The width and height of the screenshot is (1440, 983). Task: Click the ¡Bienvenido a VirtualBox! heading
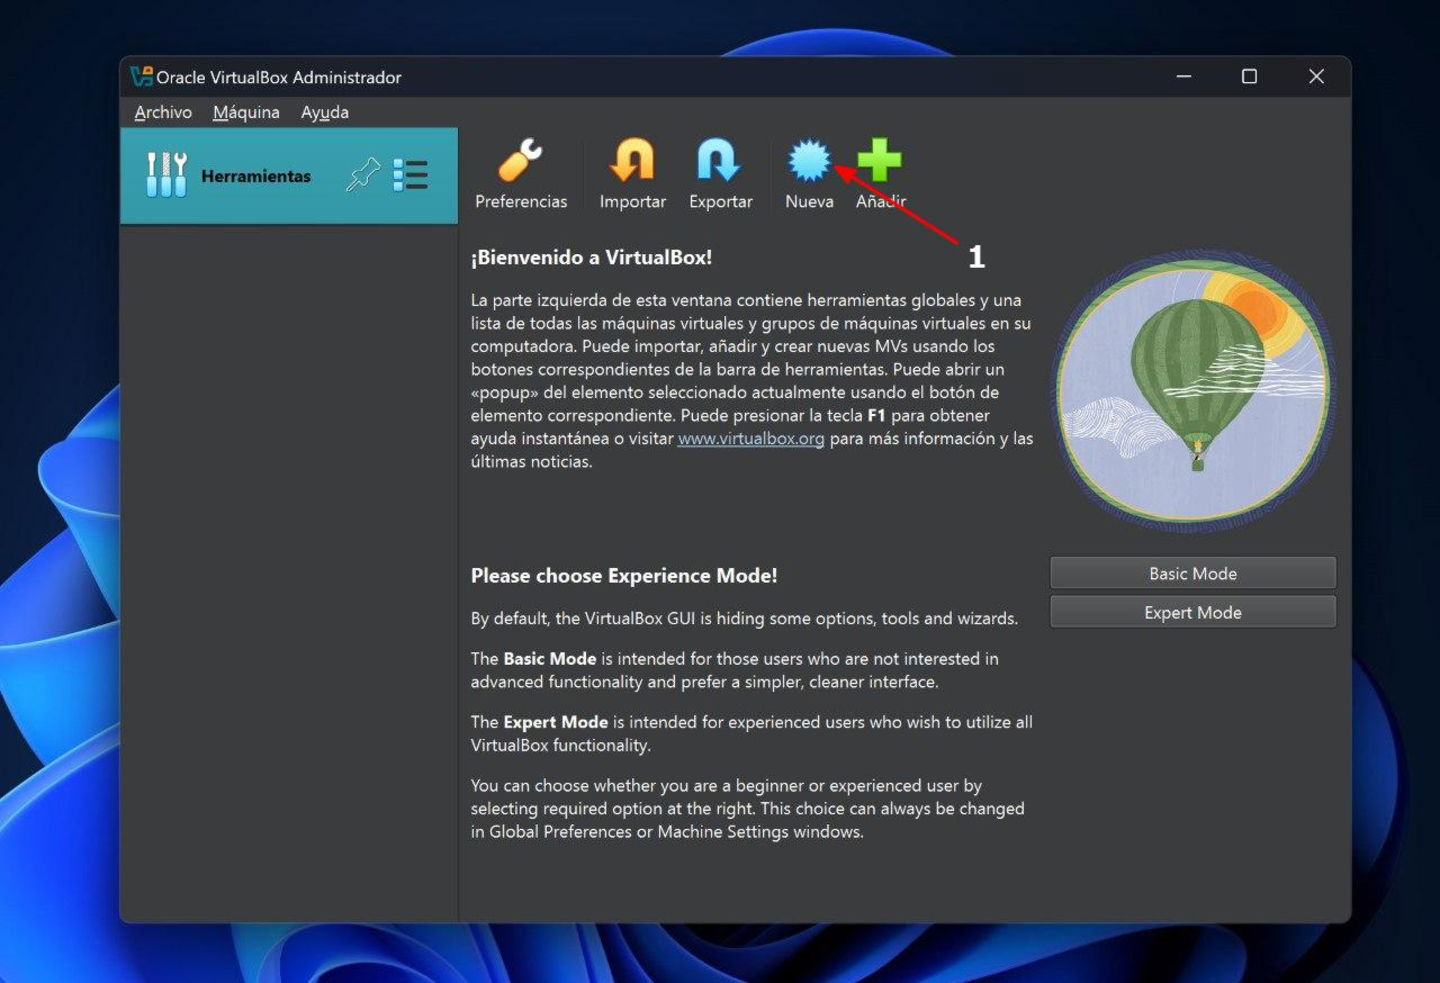591,257
